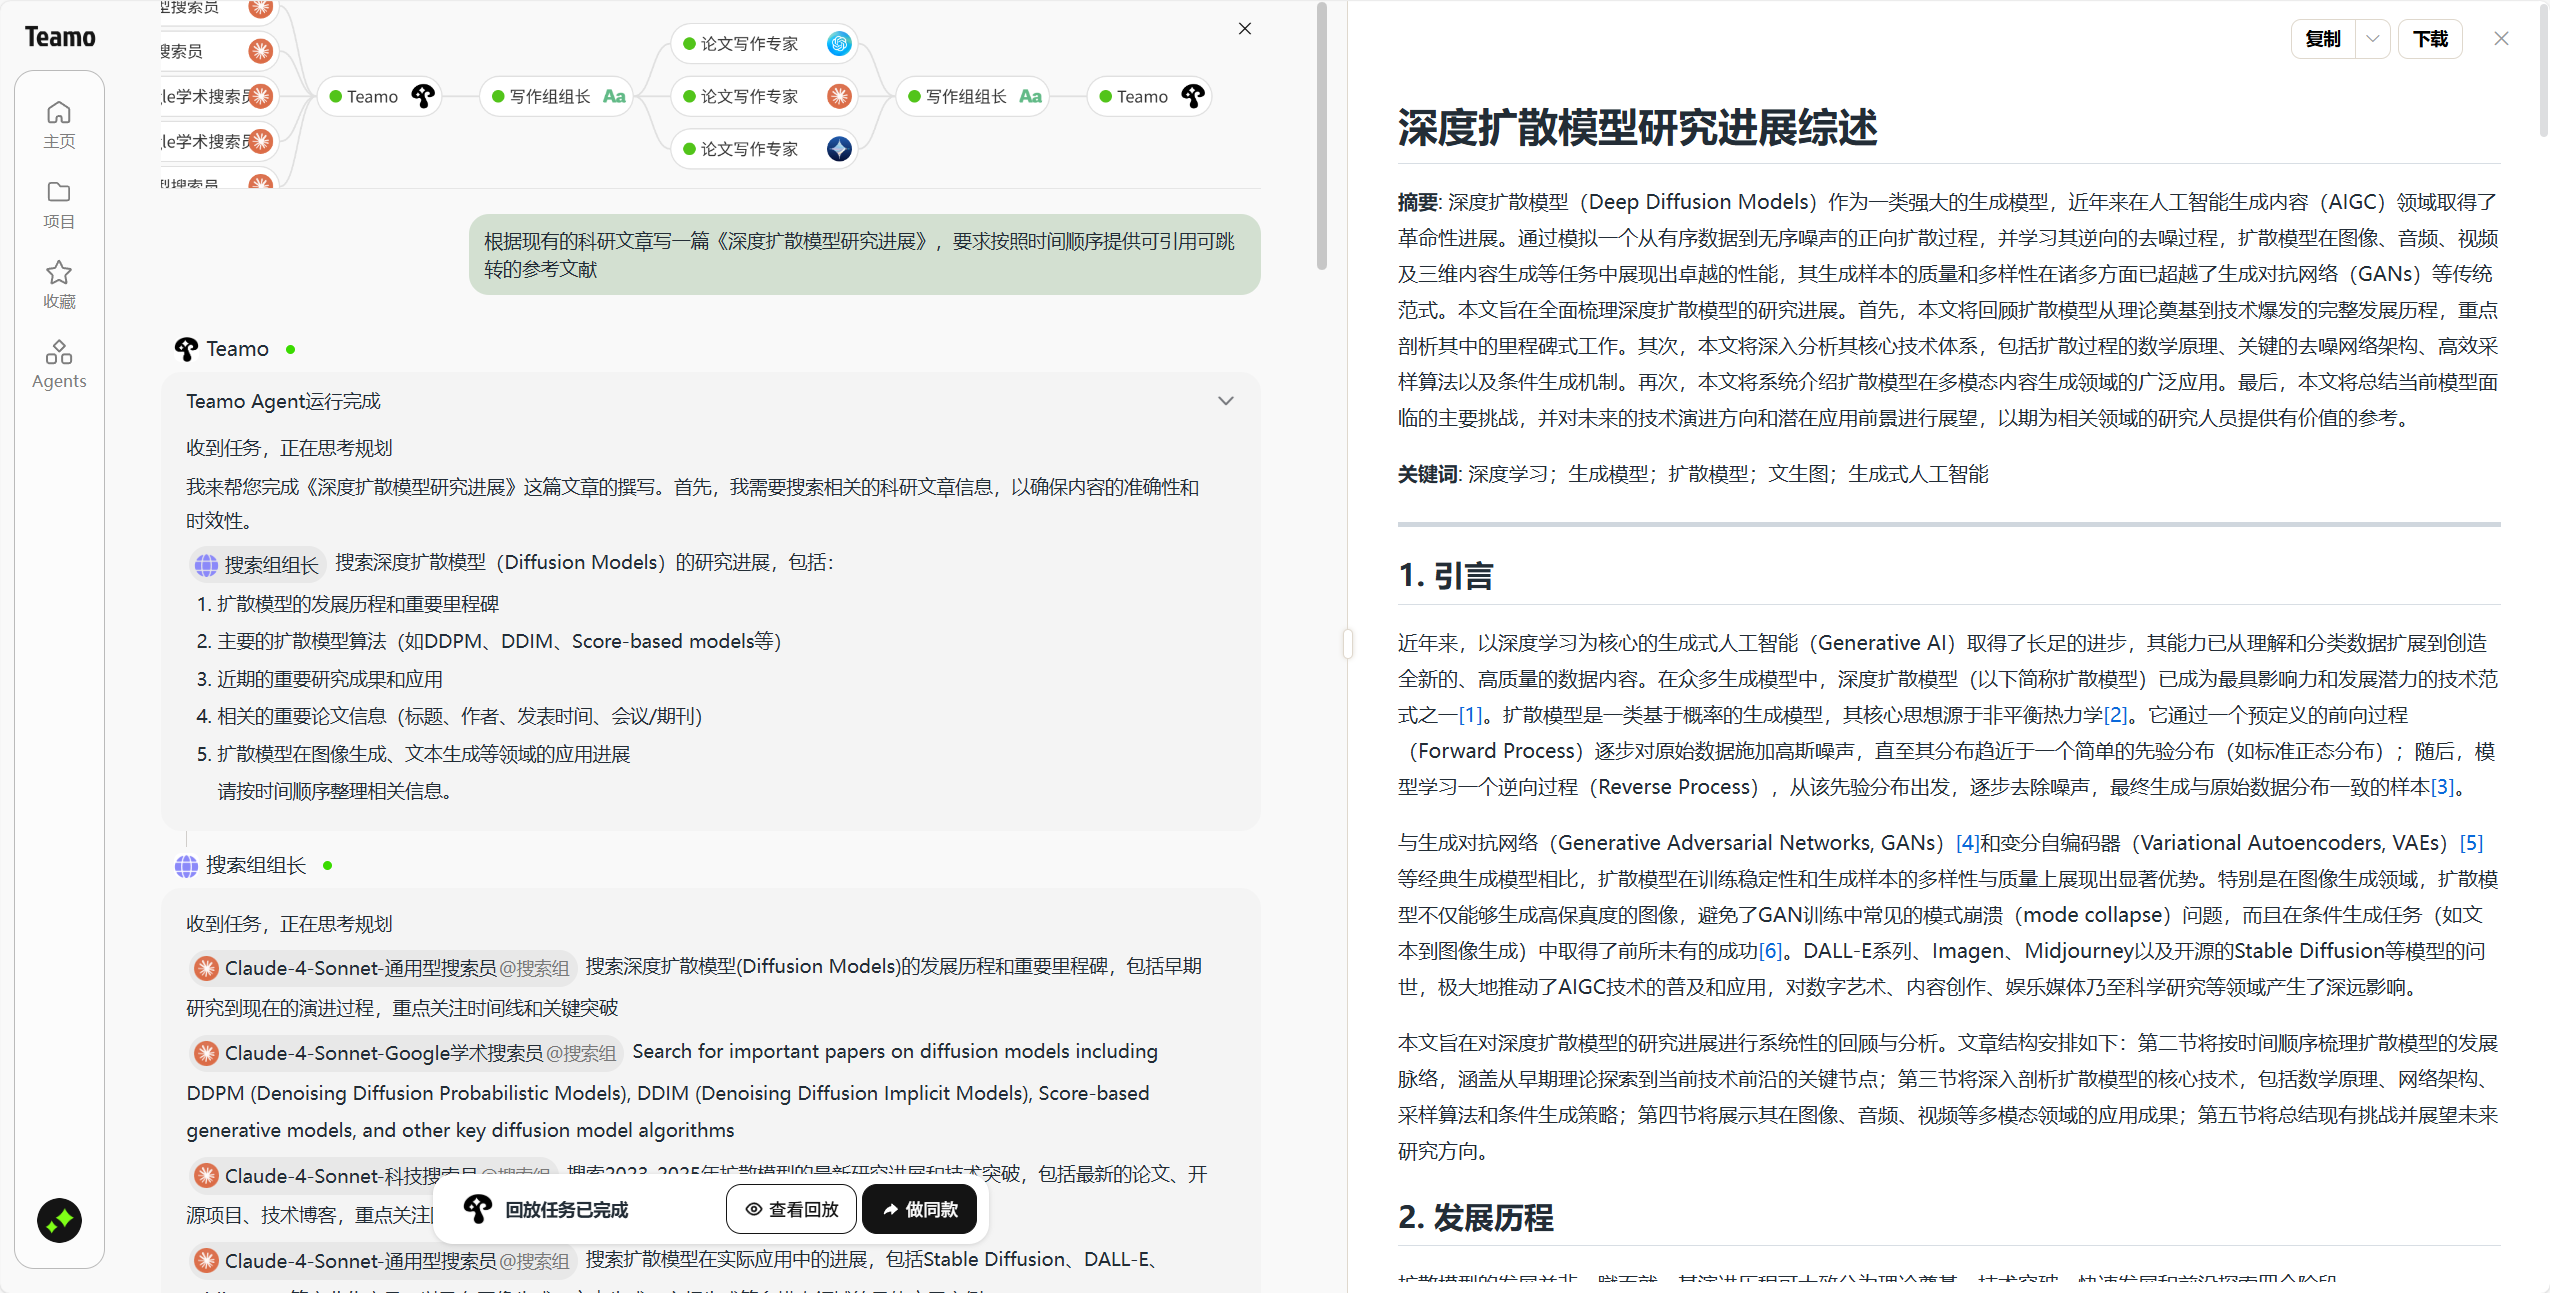Viewport: 2550px width, 1293px height.
Task: Click the 查看回放 replay button
Action: click(x=792, y=1210)
